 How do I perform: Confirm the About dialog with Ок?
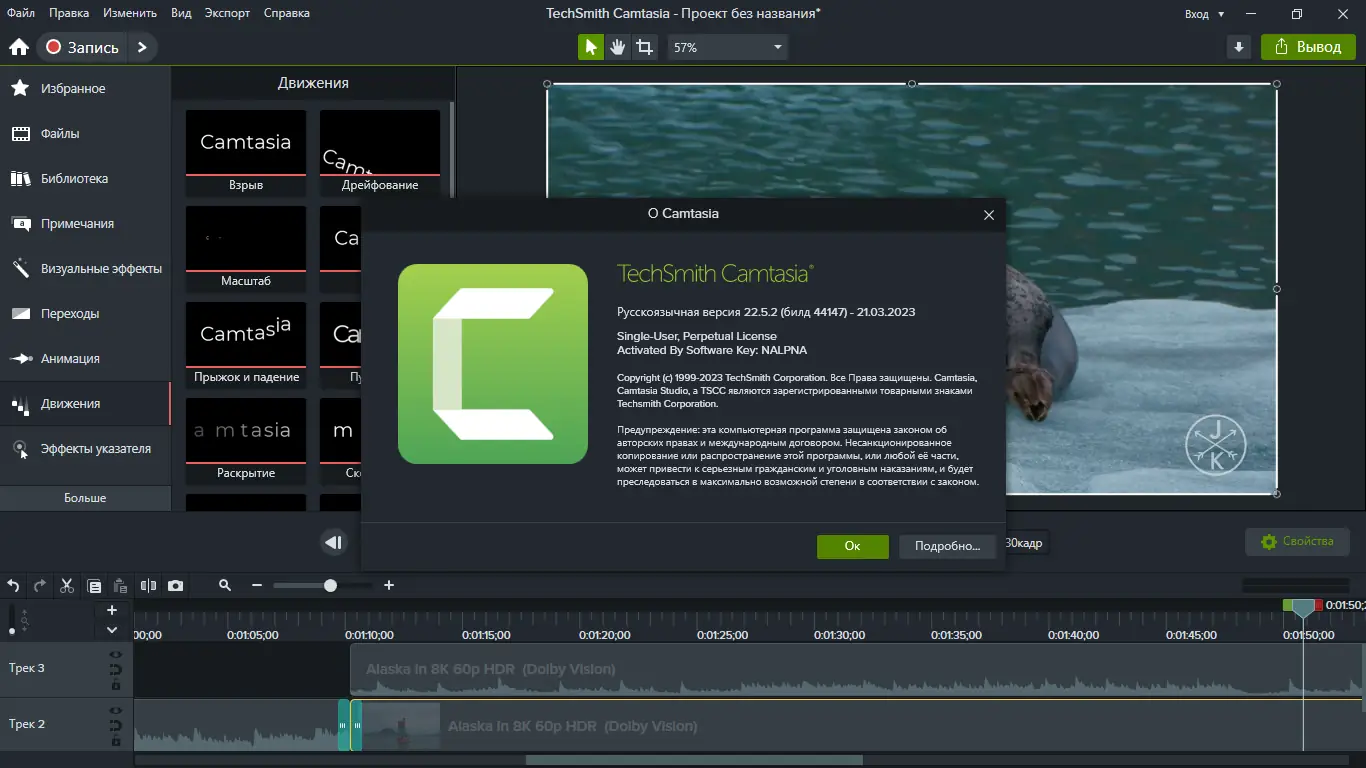click(852, 547)
